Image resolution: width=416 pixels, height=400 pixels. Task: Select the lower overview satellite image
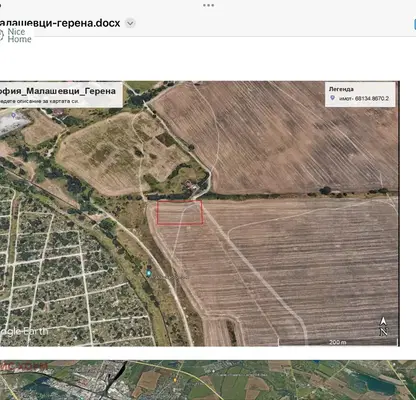click(208, 380)
